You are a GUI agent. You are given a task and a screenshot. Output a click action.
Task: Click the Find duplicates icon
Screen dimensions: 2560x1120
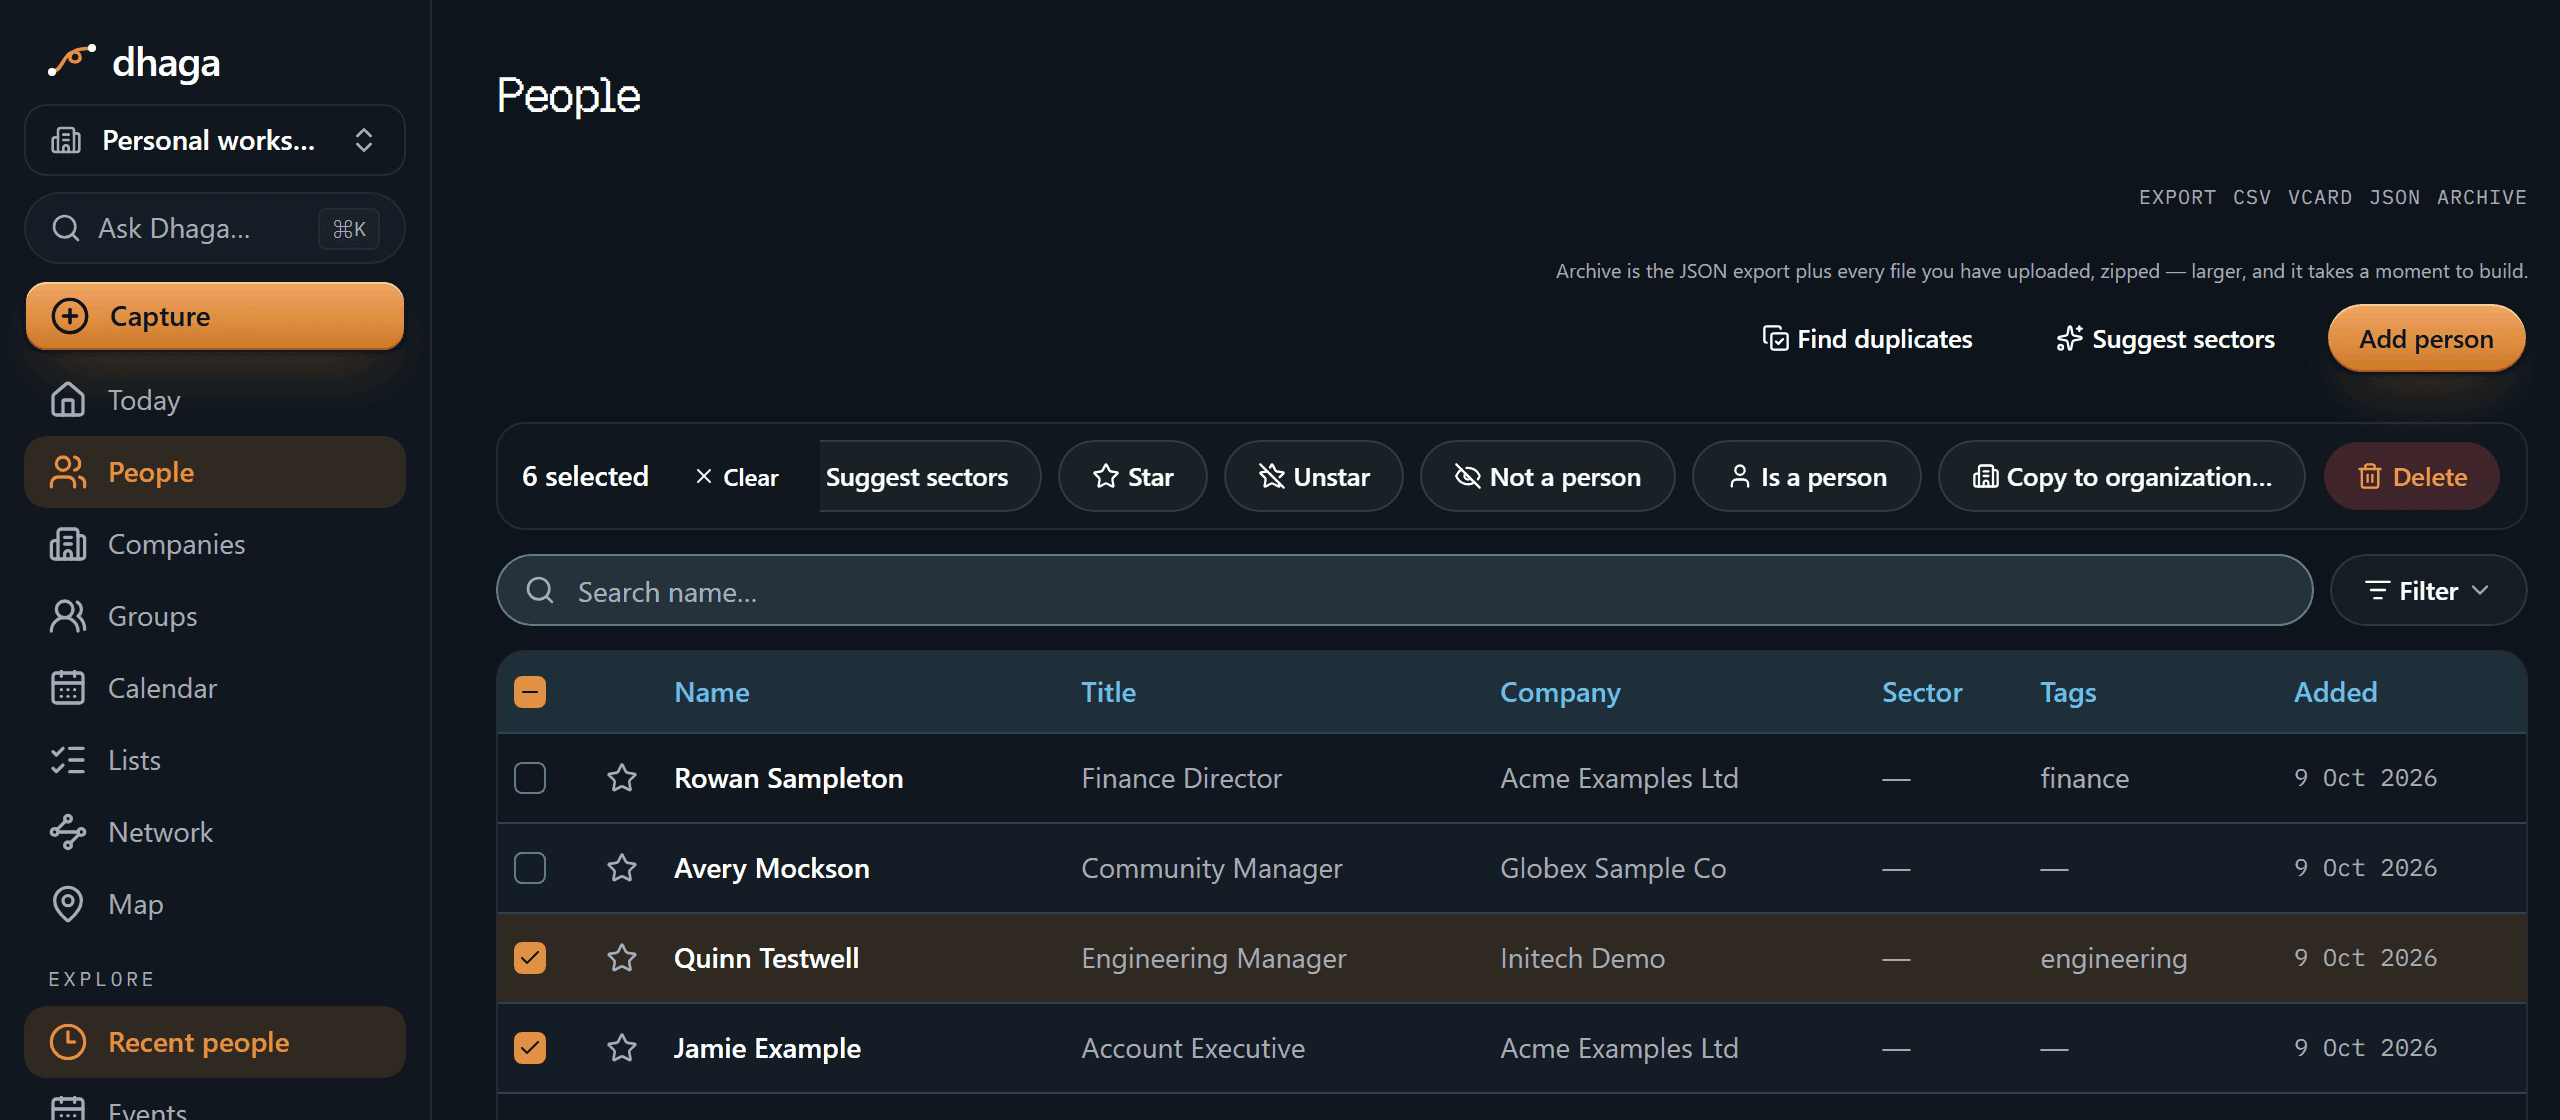click(1775, 339)
